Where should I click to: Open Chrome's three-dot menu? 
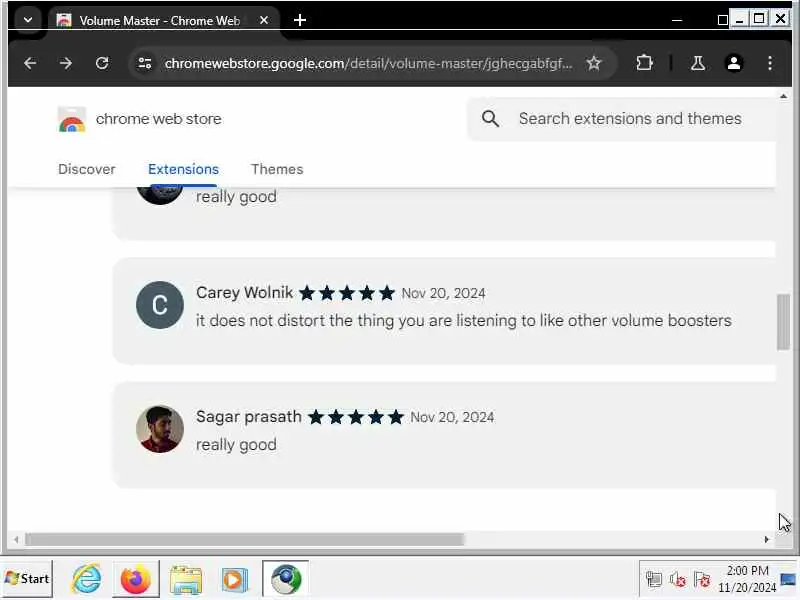tap(770, 63)
